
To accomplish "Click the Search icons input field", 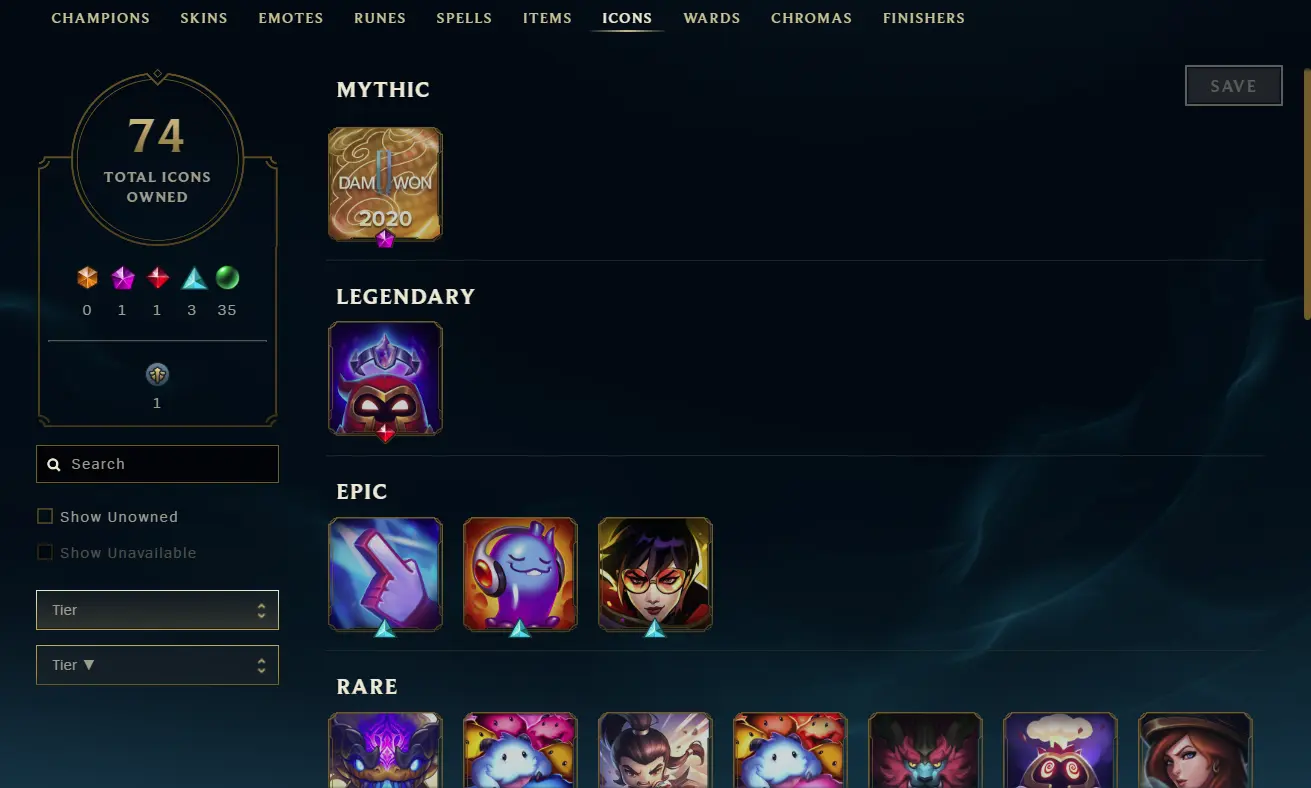I will [x=157, y=464].
